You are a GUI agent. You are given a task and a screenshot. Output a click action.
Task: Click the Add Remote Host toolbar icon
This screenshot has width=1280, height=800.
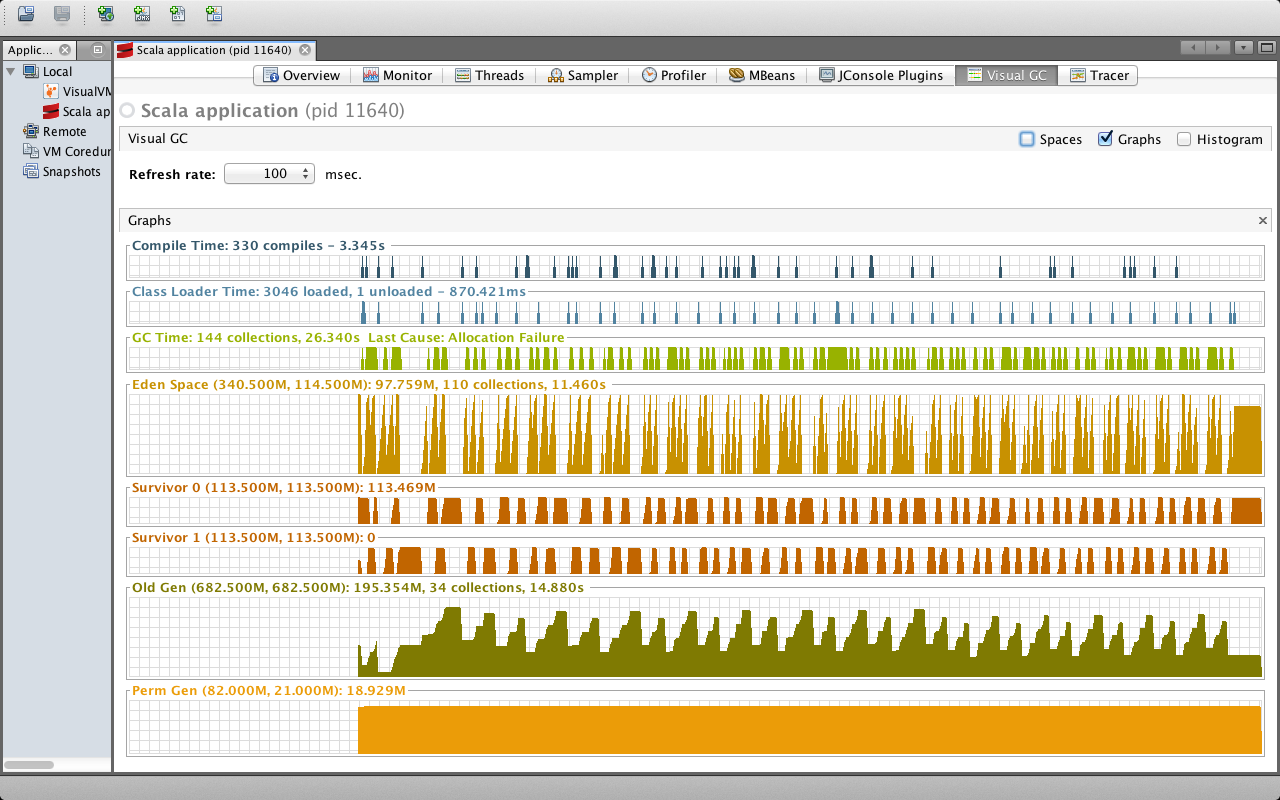pyautogui.click(x=106, y=13)
